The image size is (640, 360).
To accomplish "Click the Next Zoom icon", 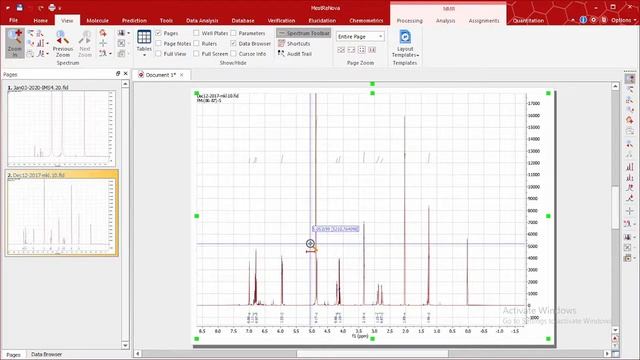I will tap(85, 37).
